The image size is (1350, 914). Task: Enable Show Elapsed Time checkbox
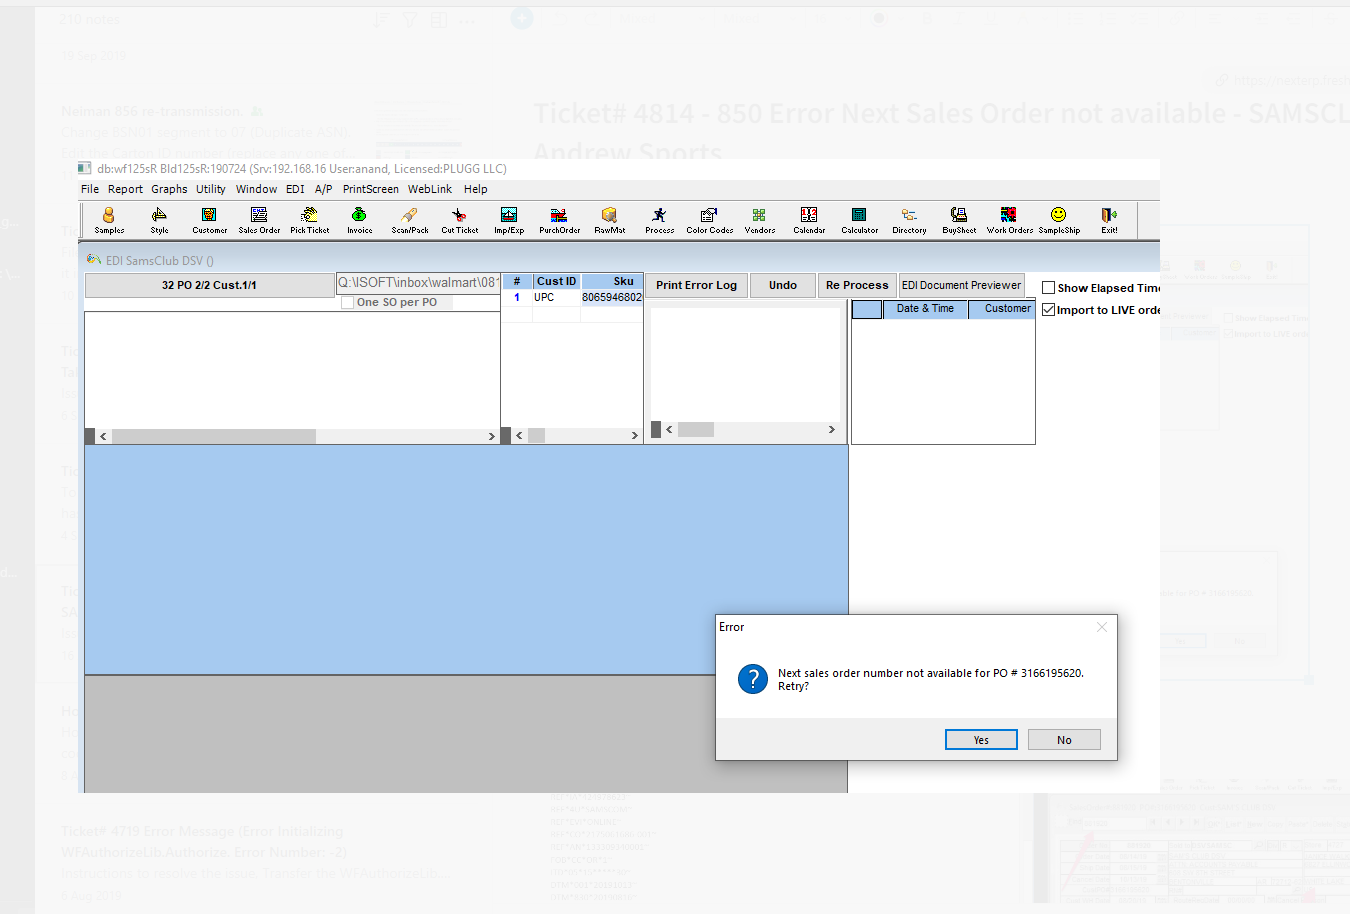1049,288
